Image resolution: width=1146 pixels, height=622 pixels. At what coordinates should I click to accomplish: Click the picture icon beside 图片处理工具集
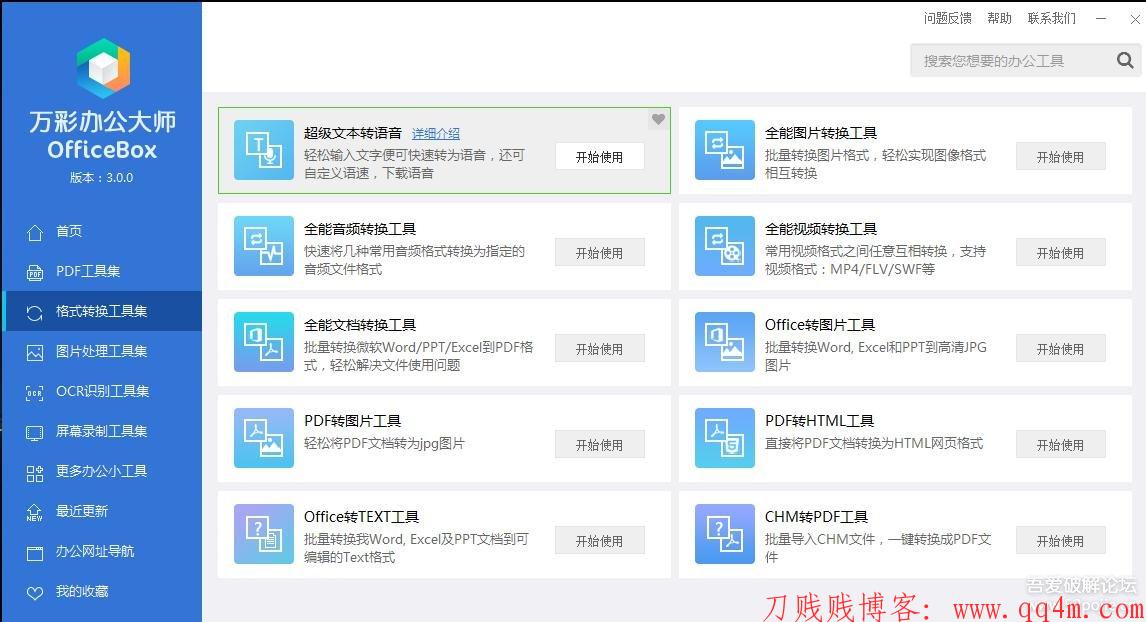[x=34, y=352]
